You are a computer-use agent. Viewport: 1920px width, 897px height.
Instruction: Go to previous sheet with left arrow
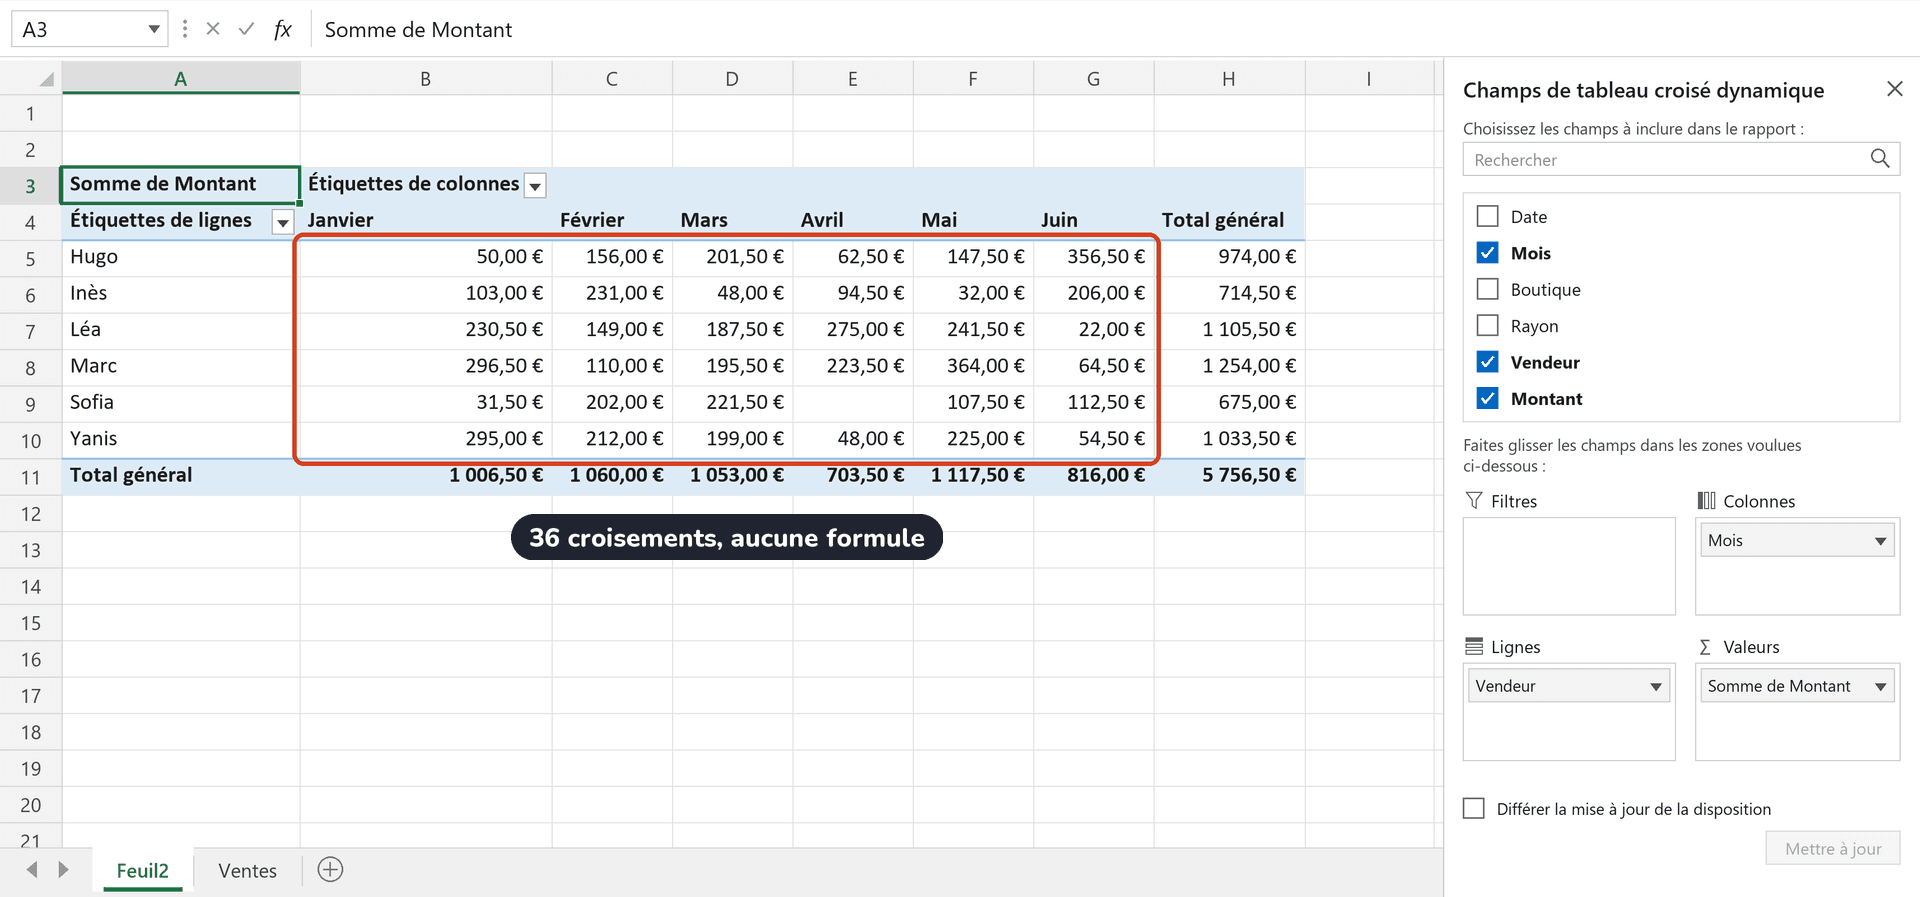point(32,869)
